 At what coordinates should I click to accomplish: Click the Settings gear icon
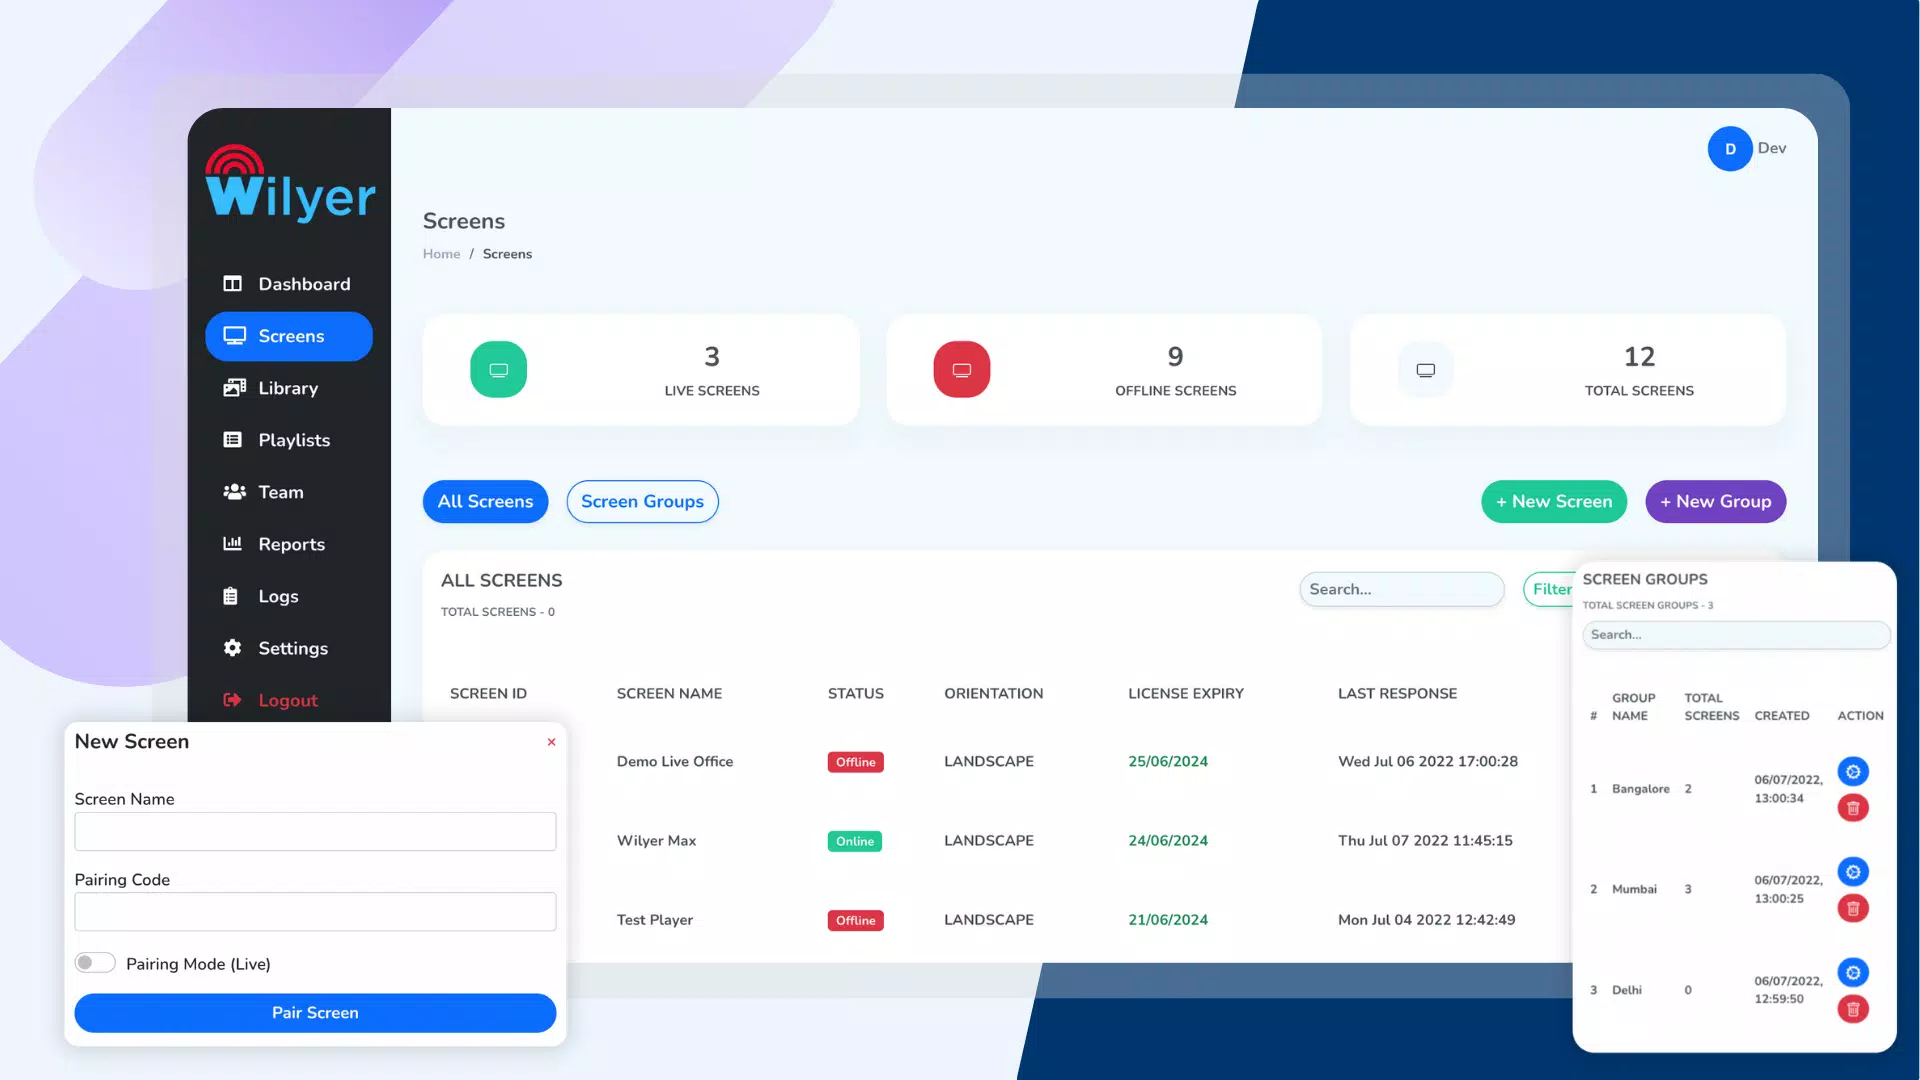point(233,648)
